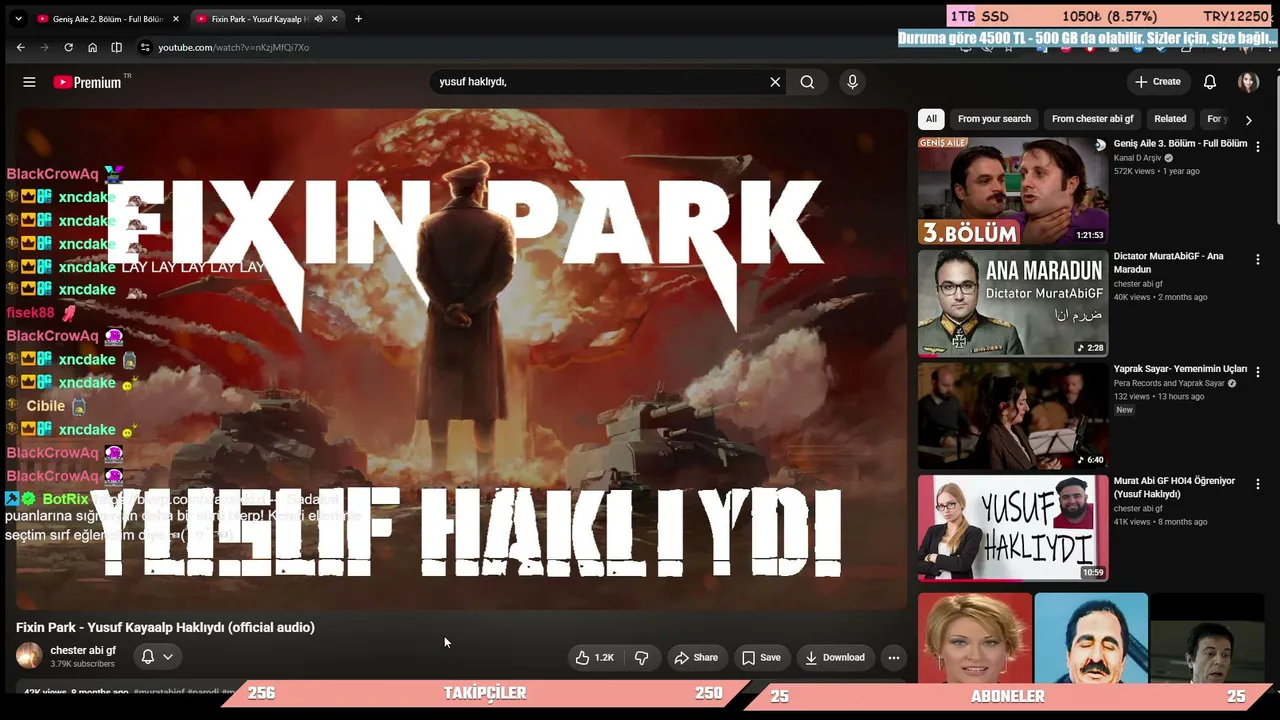Open the tab search dropdown arrow
Viewport: 1280px width, 720px height.
coord(18,18)
